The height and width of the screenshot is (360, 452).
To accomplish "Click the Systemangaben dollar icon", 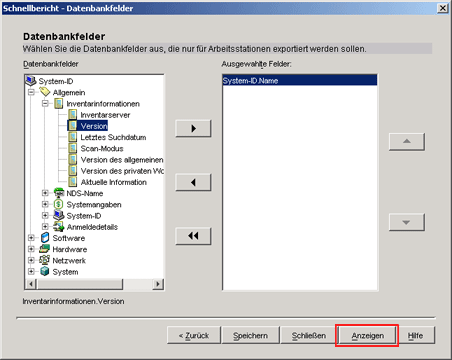I will click(59, 204).
